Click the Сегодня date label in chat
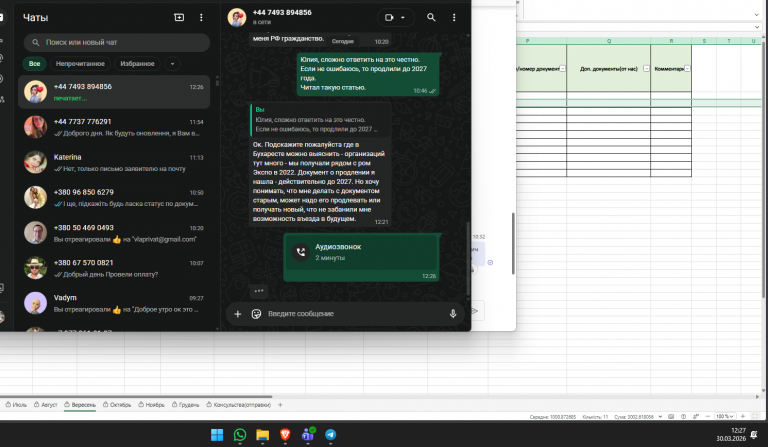This screenshot has height=447, width=768. 342,41
